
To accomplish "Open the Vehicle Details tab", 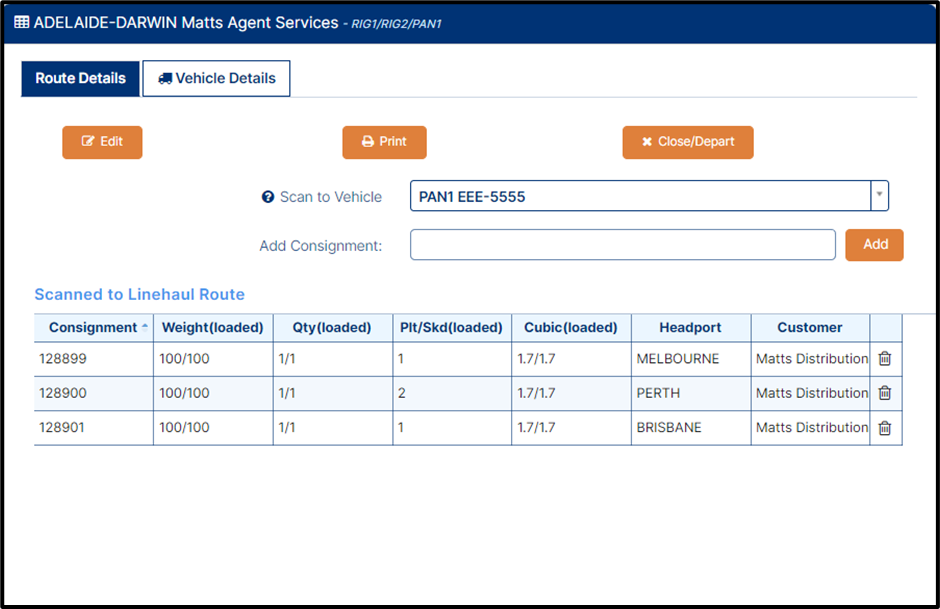I will pos(216,79).
